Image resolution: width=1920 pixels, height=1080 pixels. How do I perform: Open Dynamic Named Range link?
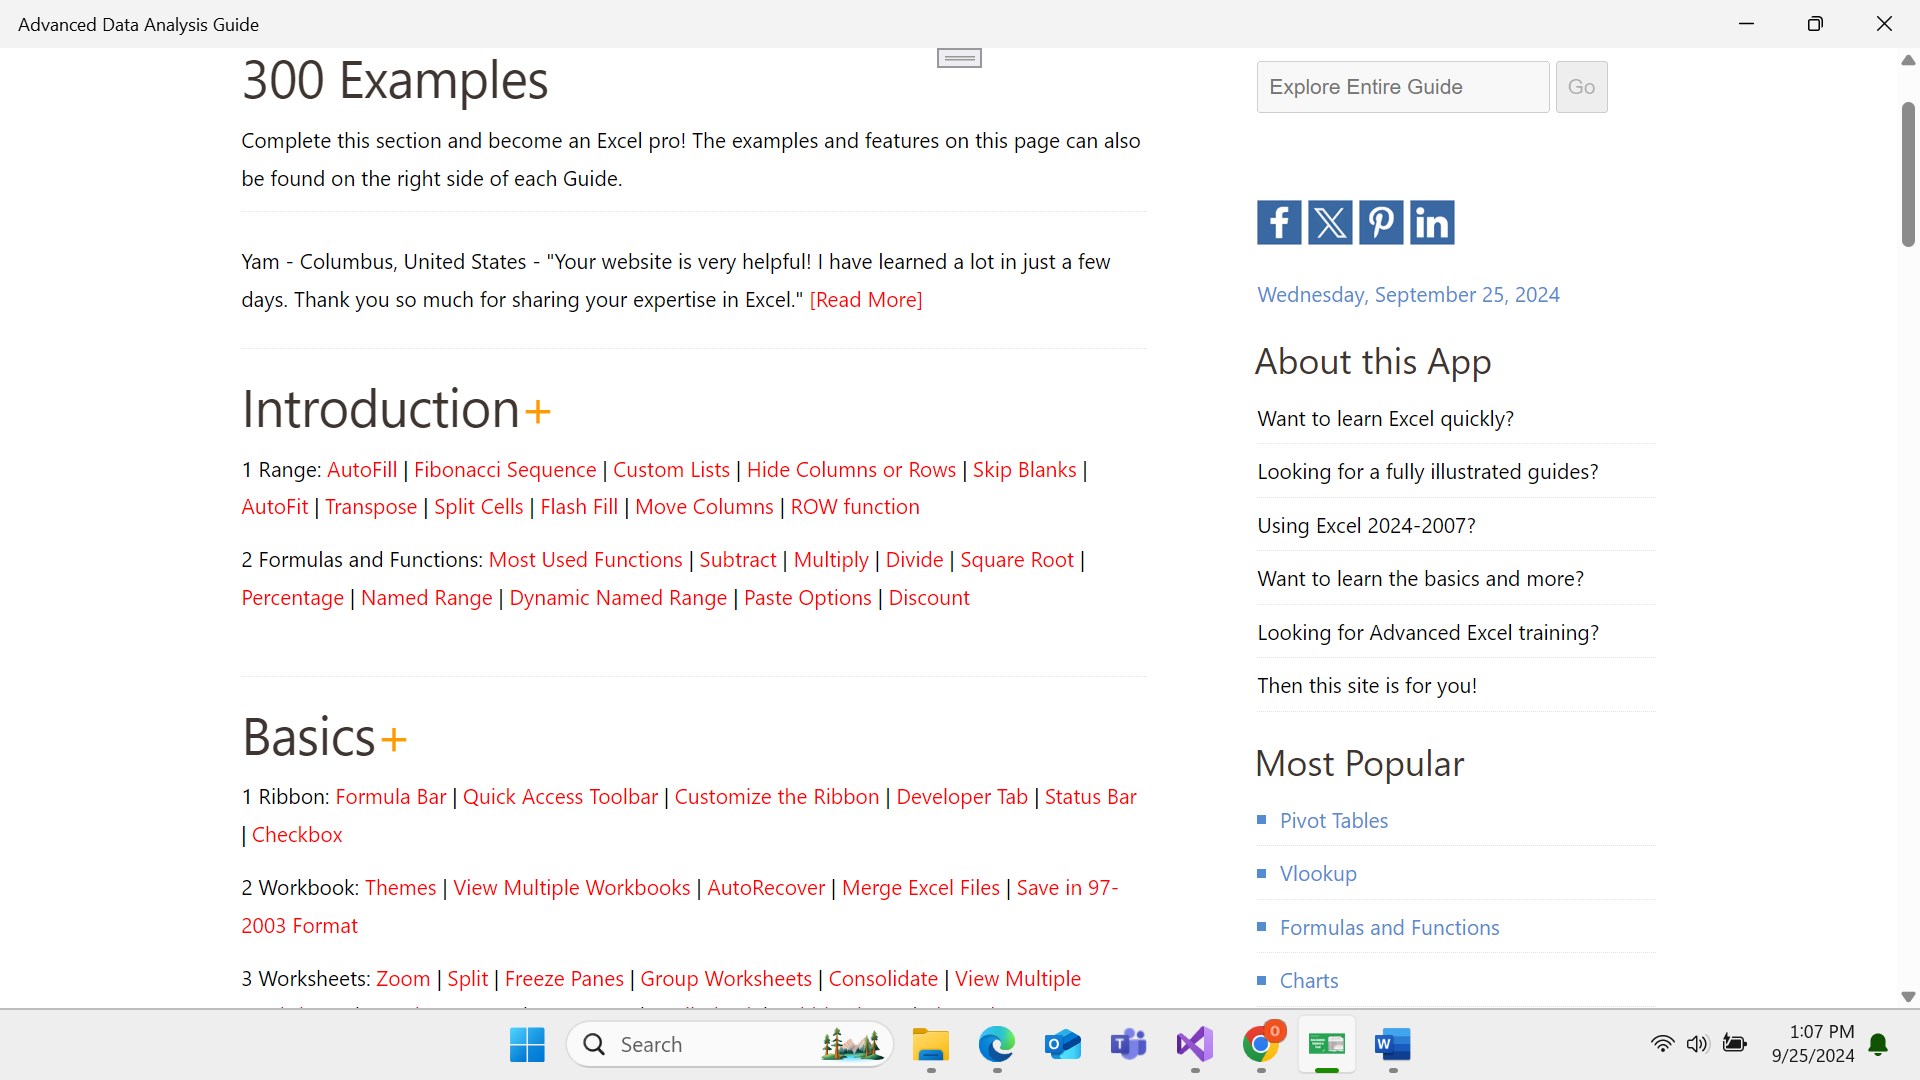pos(617,598)
